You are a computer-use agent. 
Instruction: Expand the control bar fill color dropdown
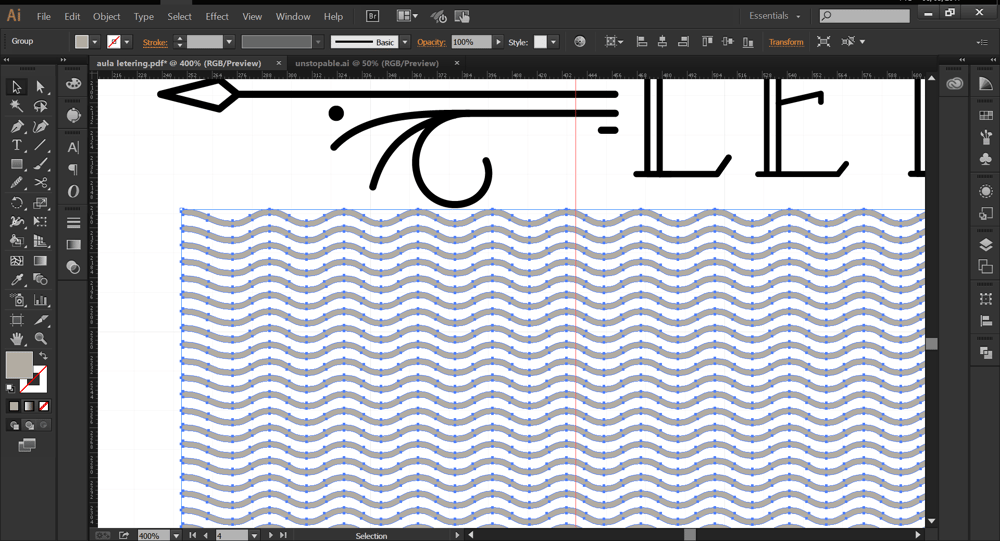94,42
